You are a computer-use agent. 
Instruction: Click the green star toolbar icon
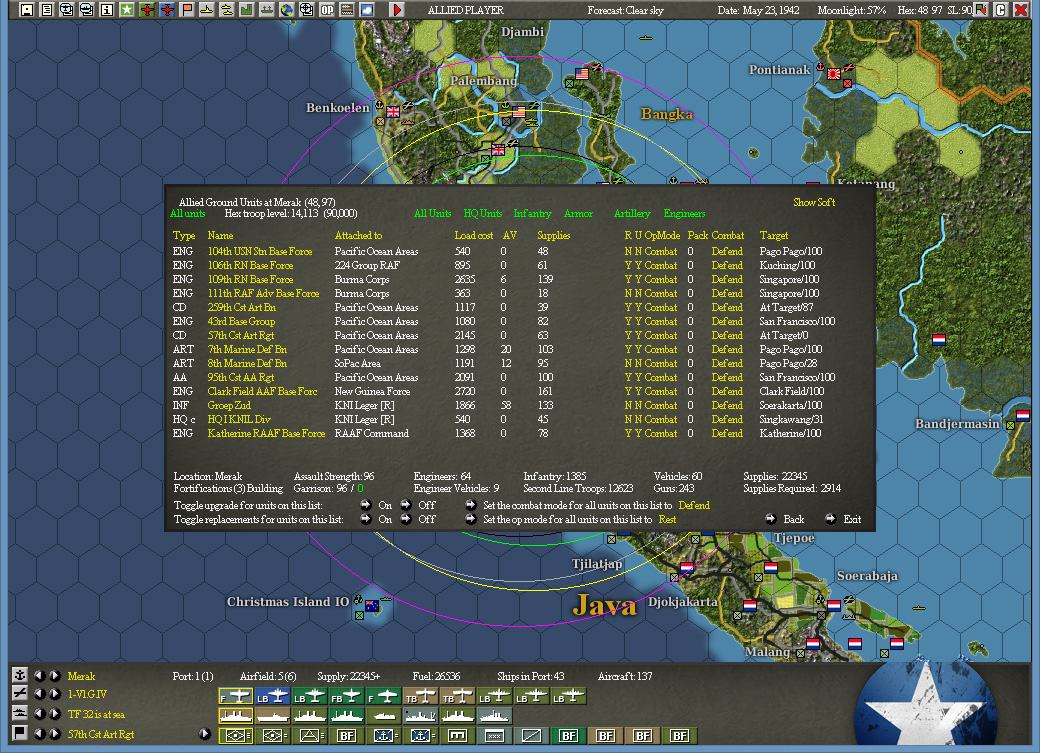128,9
